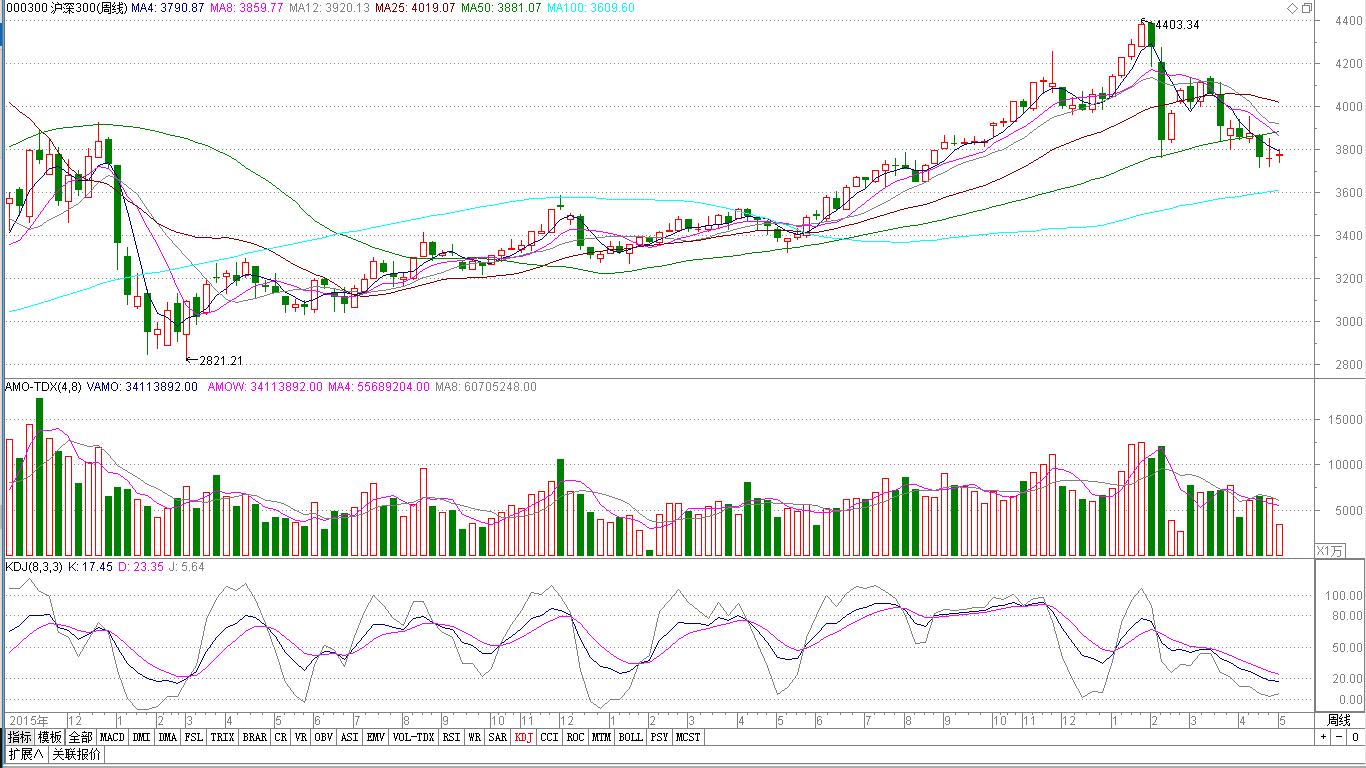Switch indicator to DMA
Image resolution: width=1366 pixels, height=768 pixels.
click(167, 737)
